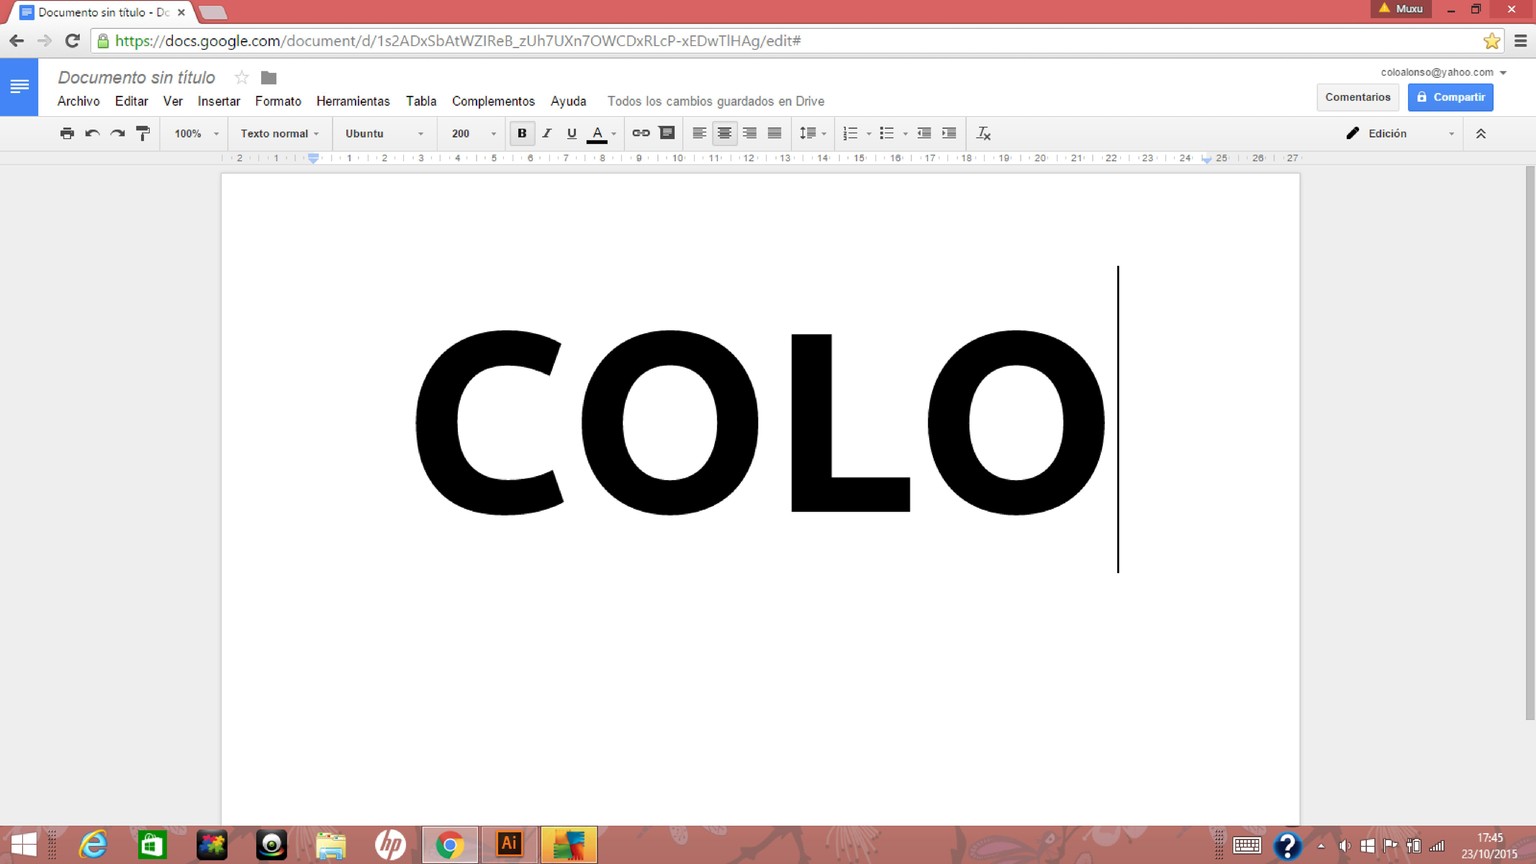Open the font size 200 dropdown
This screenshot has height=864, width=1536.
click(x=473, y=133)
